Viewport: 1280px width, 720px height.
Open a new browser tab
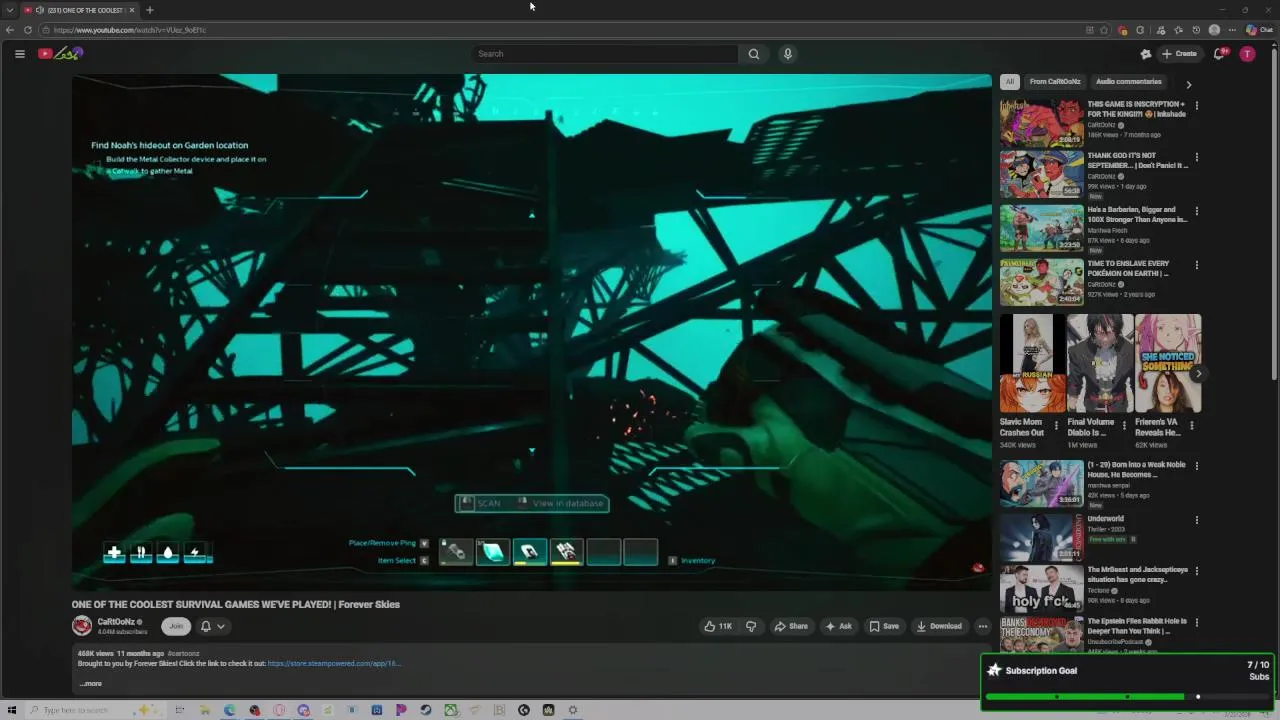point(149,10)
